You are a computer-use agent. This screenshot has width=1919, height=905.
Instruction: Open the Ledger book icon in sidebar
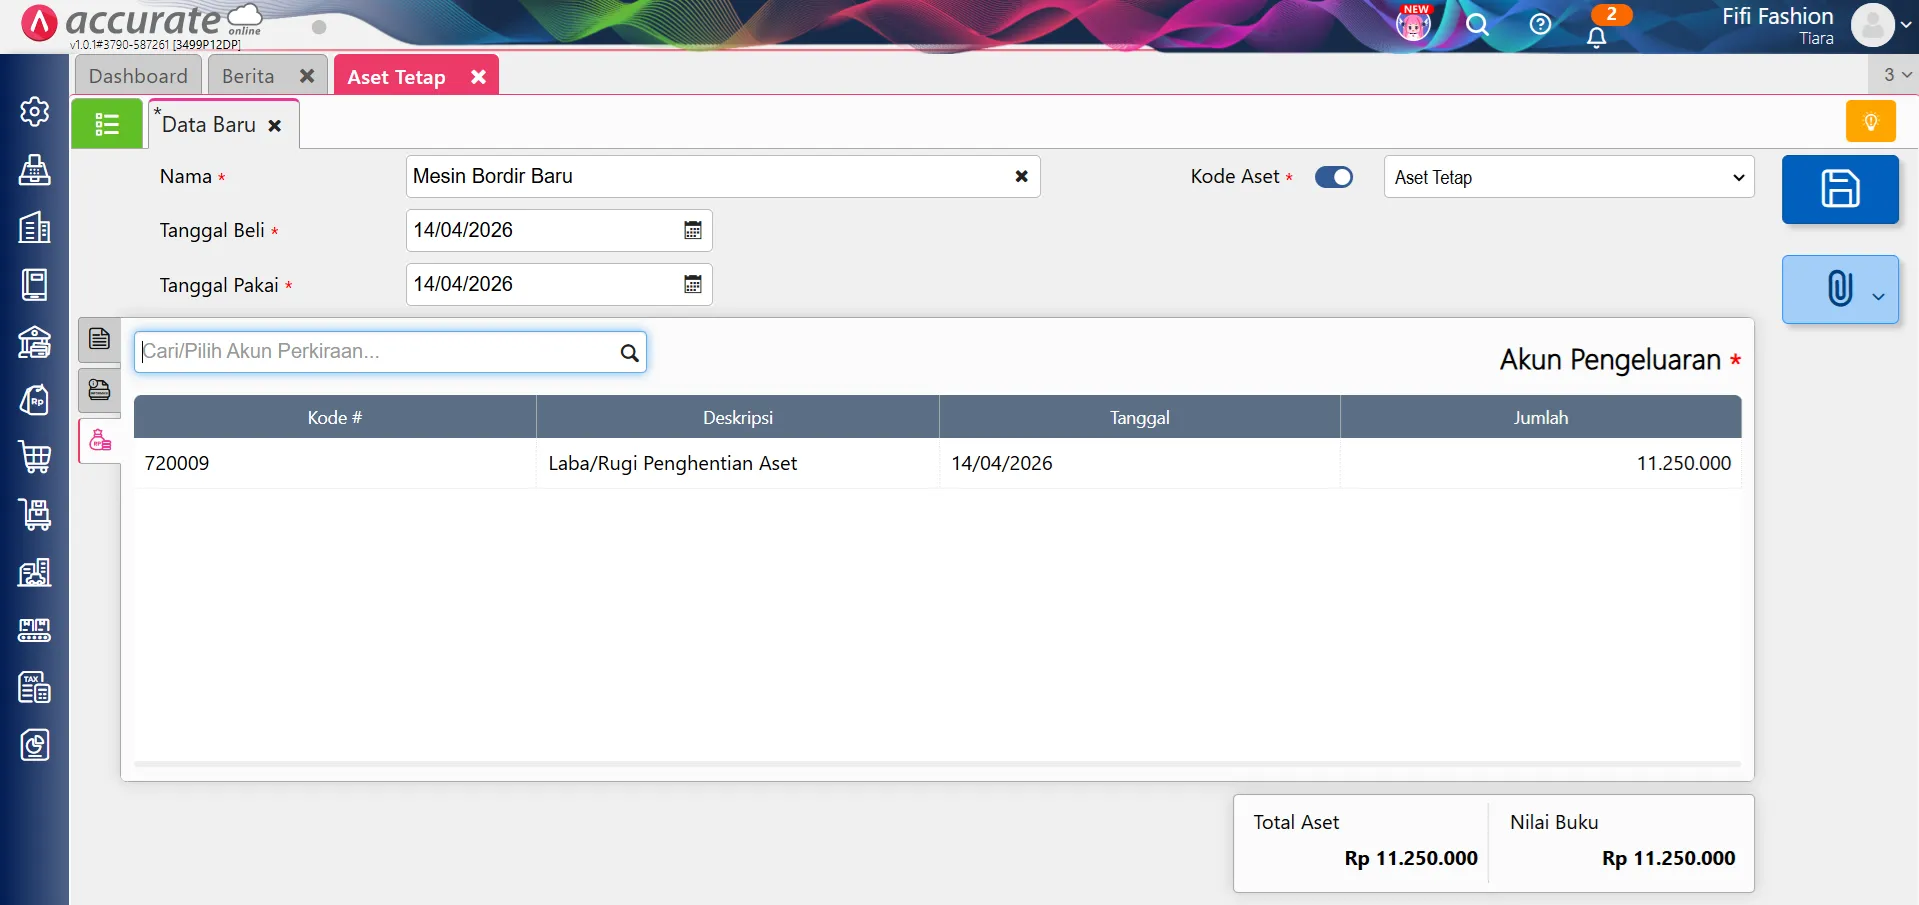tap(35, 285)
